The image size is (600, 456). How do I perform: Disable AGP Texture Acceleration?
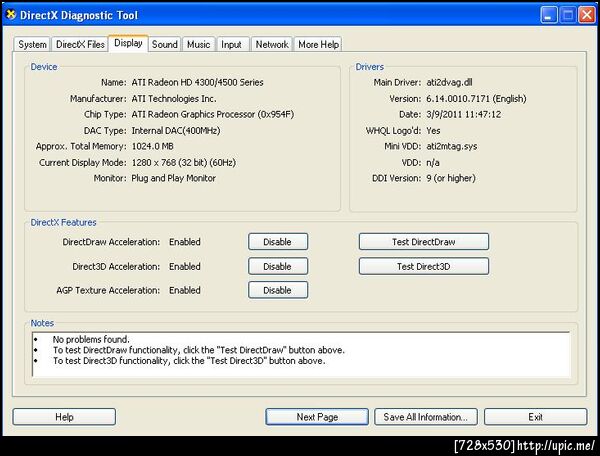pyautogui.click(x=278, y=290)
